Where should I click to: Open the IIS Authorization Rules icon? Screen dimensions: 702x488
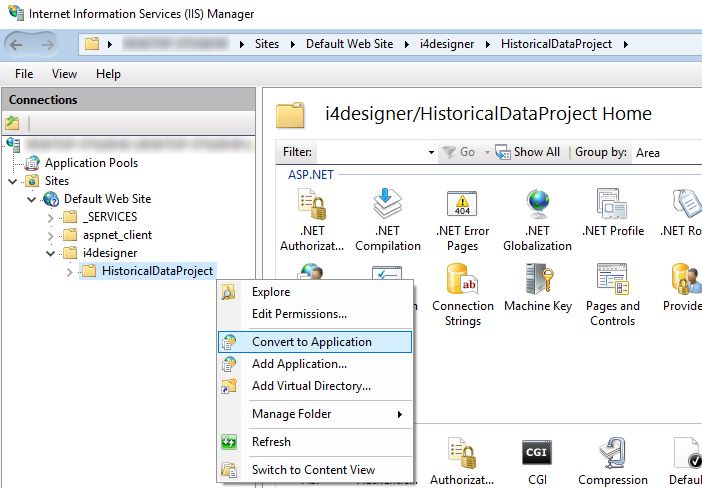coord(462,452)
